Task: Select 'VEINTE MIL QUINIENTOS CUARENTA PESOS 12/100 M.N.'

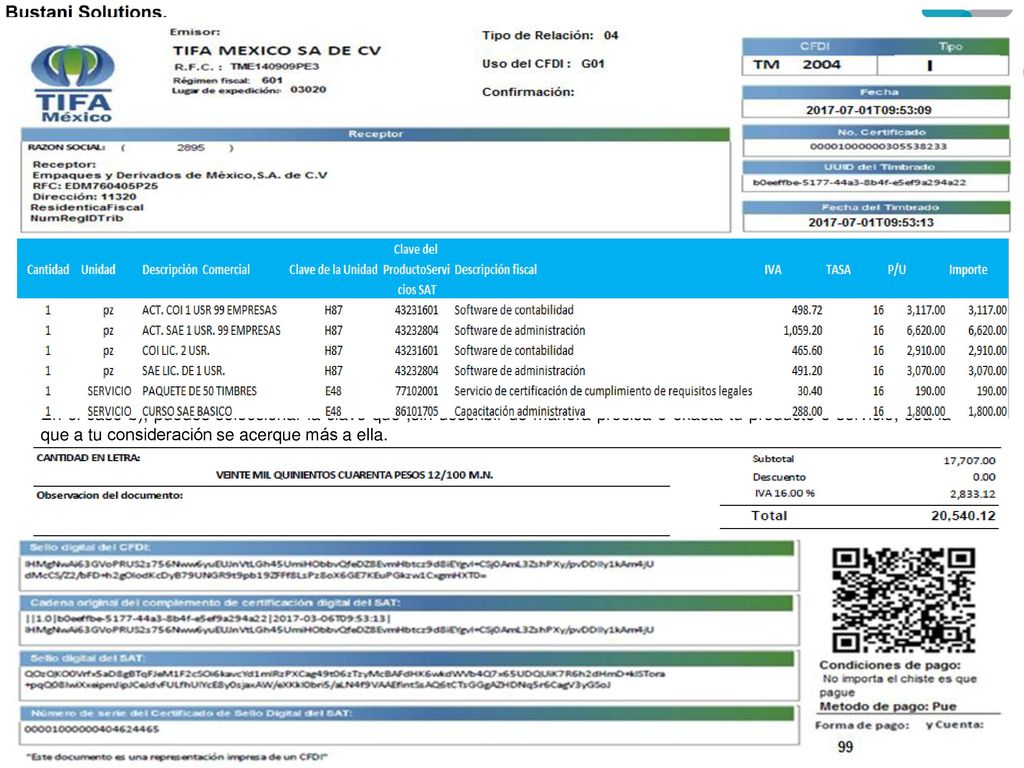Action: [354, 475]
